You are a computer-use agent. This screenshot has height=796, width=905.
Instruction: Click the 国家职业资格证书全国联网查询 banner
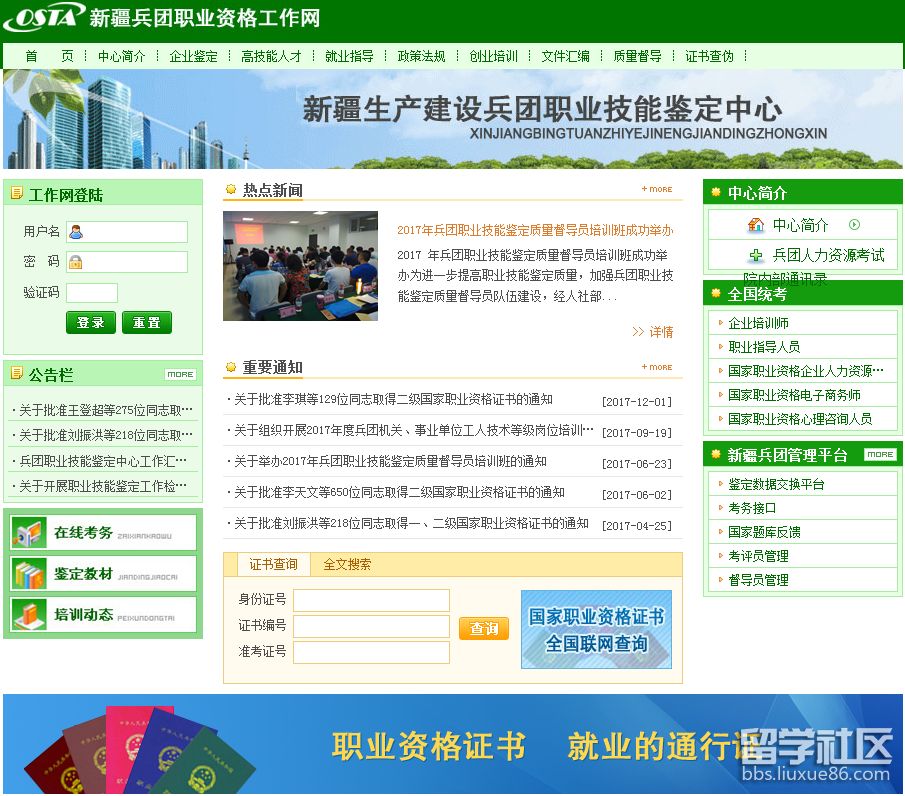click(x=596, y=629)
